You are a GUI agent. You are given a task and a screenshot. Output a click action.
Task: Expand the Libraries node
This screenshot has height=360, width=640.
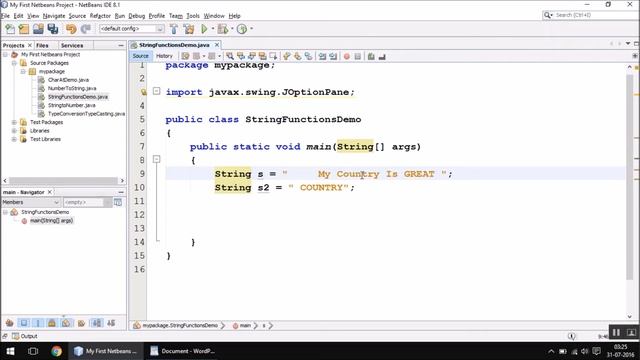click(x=14, y=131)
